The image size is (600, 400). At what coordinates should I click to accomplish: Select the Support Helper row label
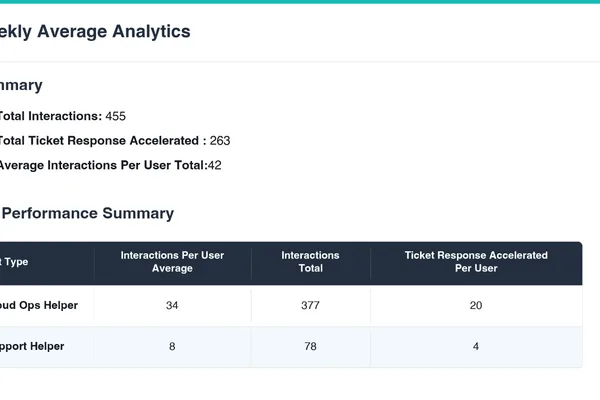(x=32, y=346)
